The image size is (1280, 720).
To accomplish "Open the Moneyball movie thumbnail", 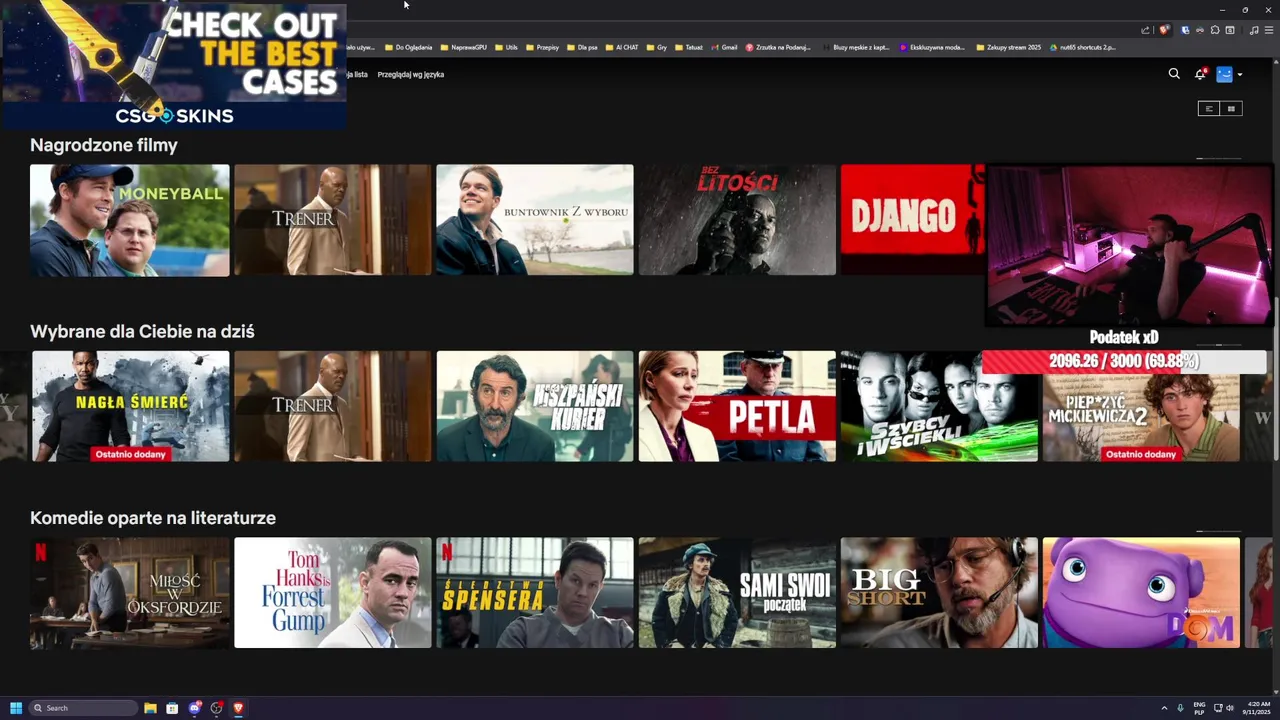I will pyautogui.click(x=130, y=220).
